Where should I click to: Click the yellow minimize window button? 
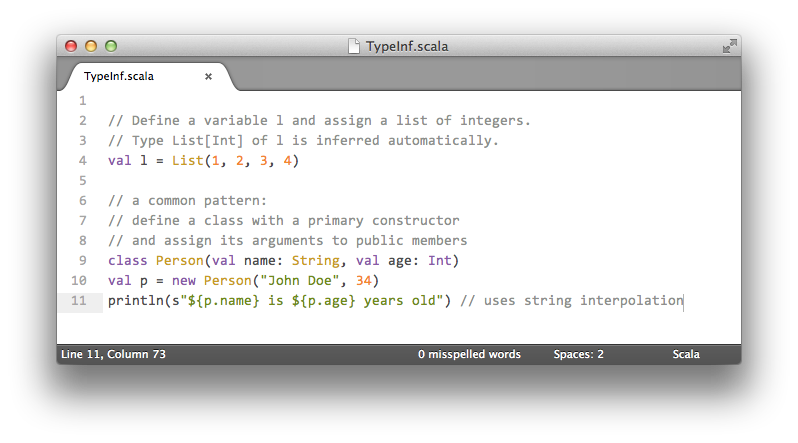(x=91, y=46)
